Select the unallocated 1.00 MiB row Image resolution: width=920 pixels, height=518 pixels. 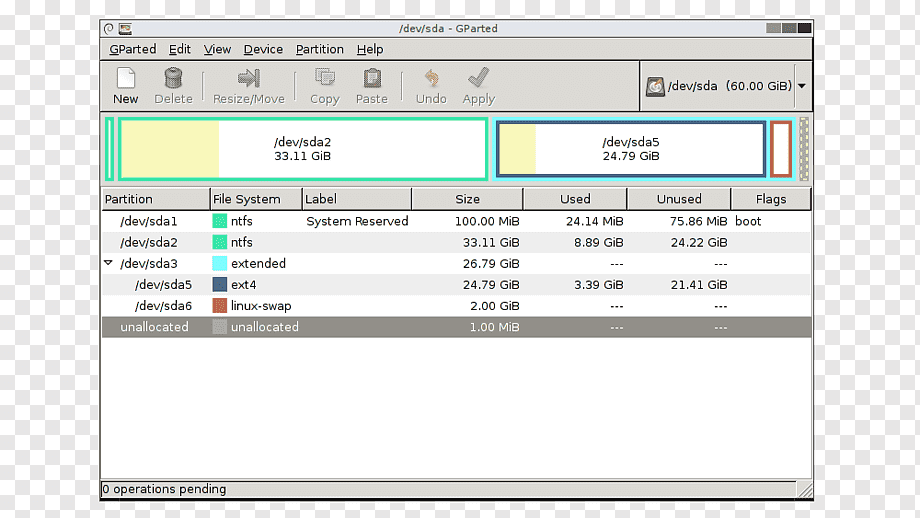(456, 327)
